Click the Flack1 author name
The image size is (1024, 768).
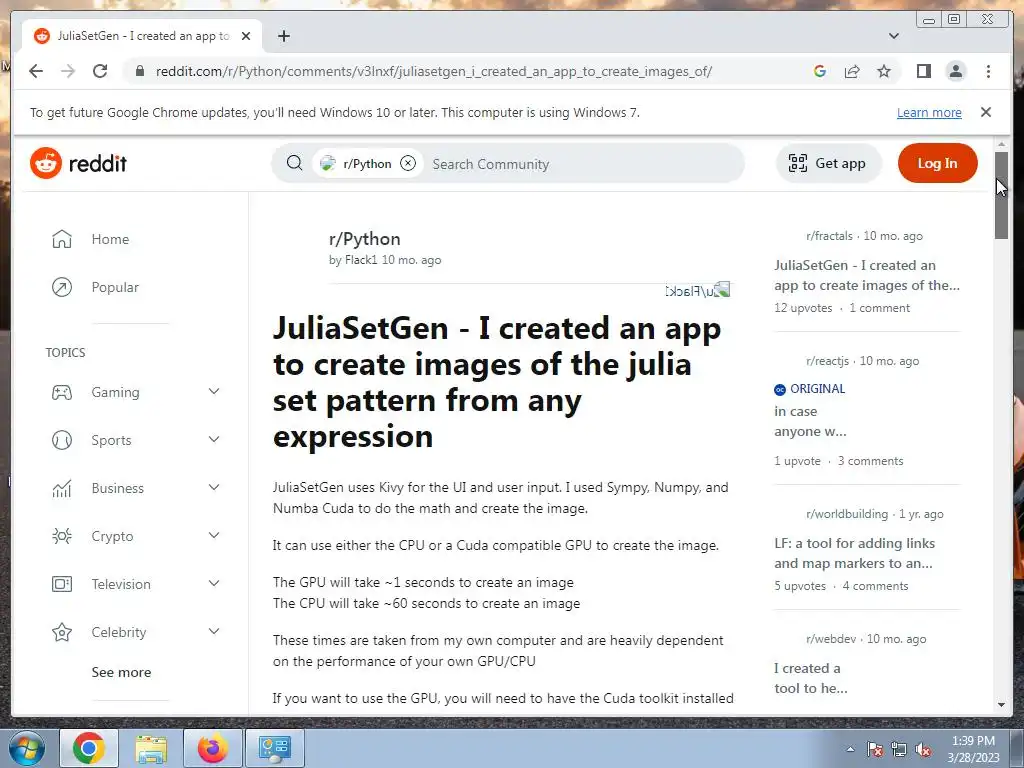click(361, 260)
